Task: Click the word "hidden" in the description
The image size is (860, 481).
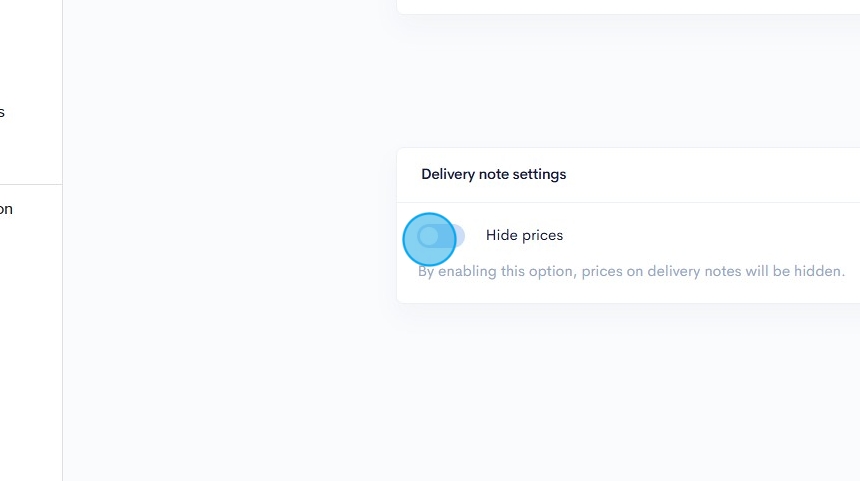Action: tap(819, 271)
